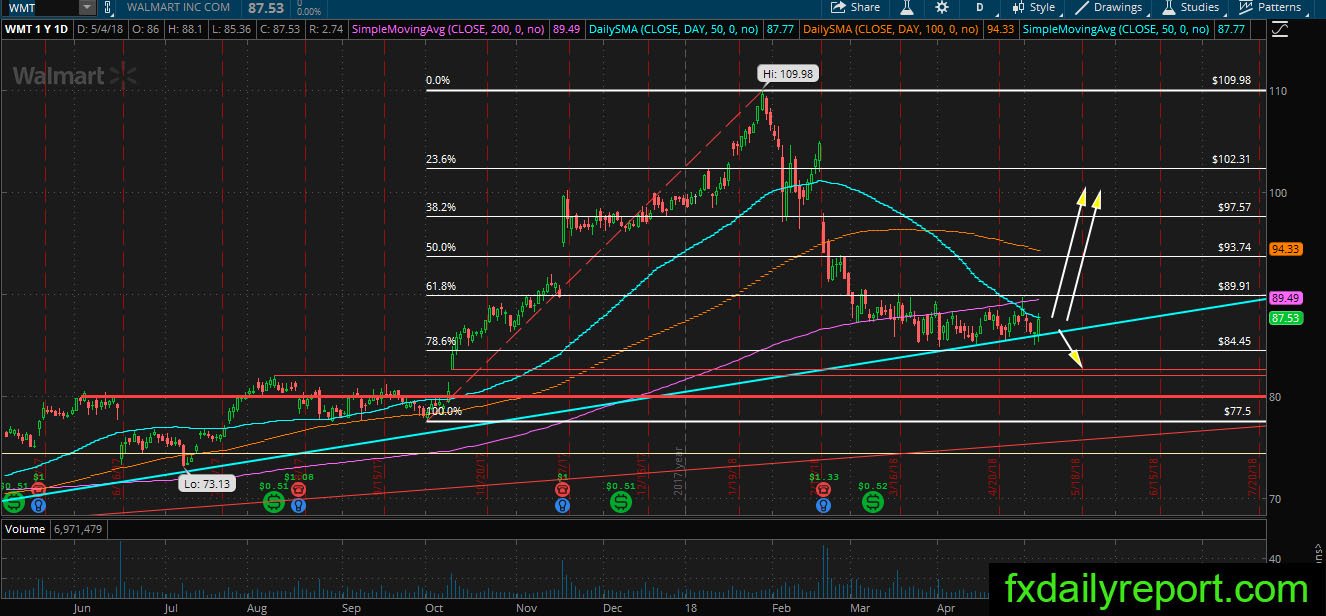The width and height of the screenshot is (1326, 616).
Task: Click the price axis scale icon at top right
Action: point(1279,30)
